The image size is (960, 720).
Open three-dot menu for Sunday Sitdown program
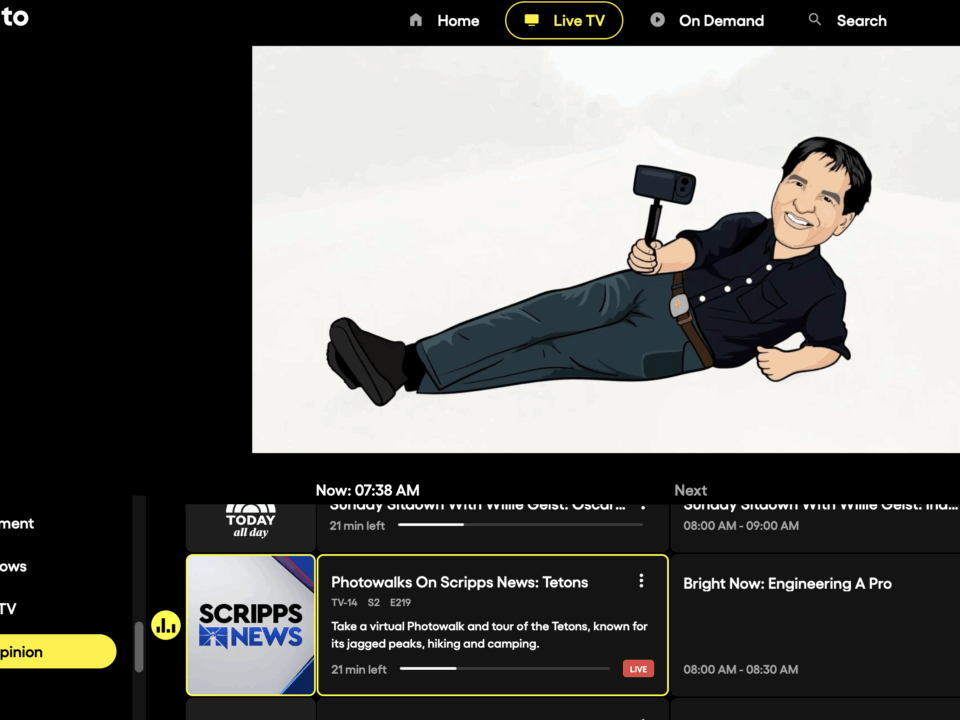[641, 507]
